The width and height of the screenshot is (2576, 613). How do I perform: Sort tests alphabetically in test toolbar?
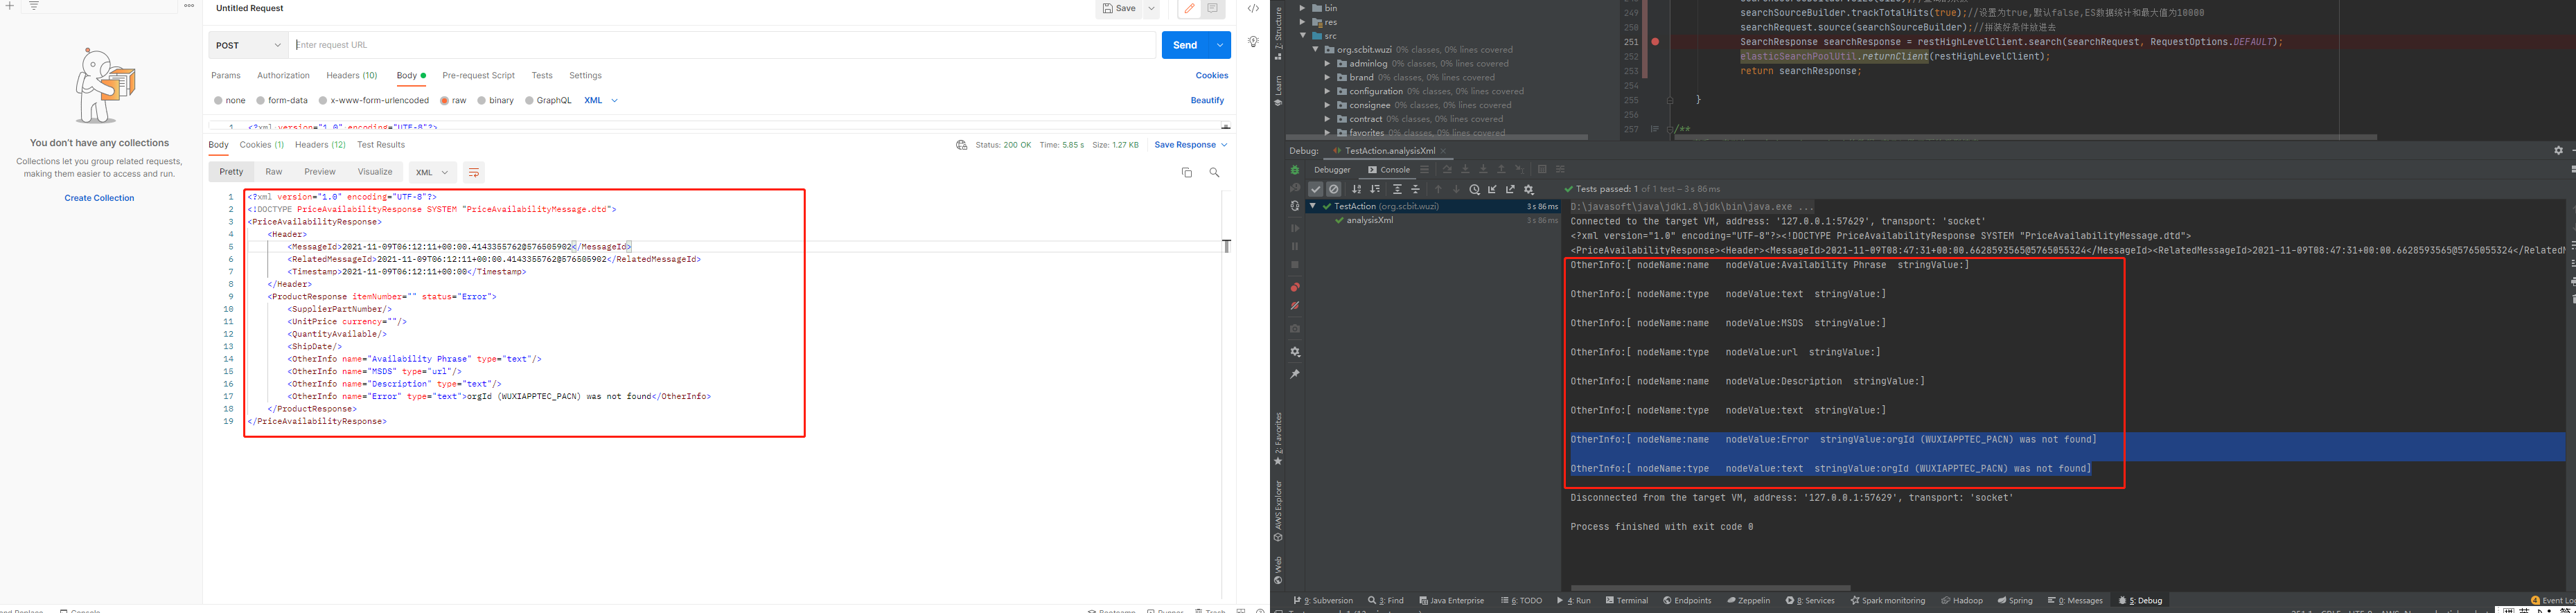pyautogui.click(x=1357, y=189)
